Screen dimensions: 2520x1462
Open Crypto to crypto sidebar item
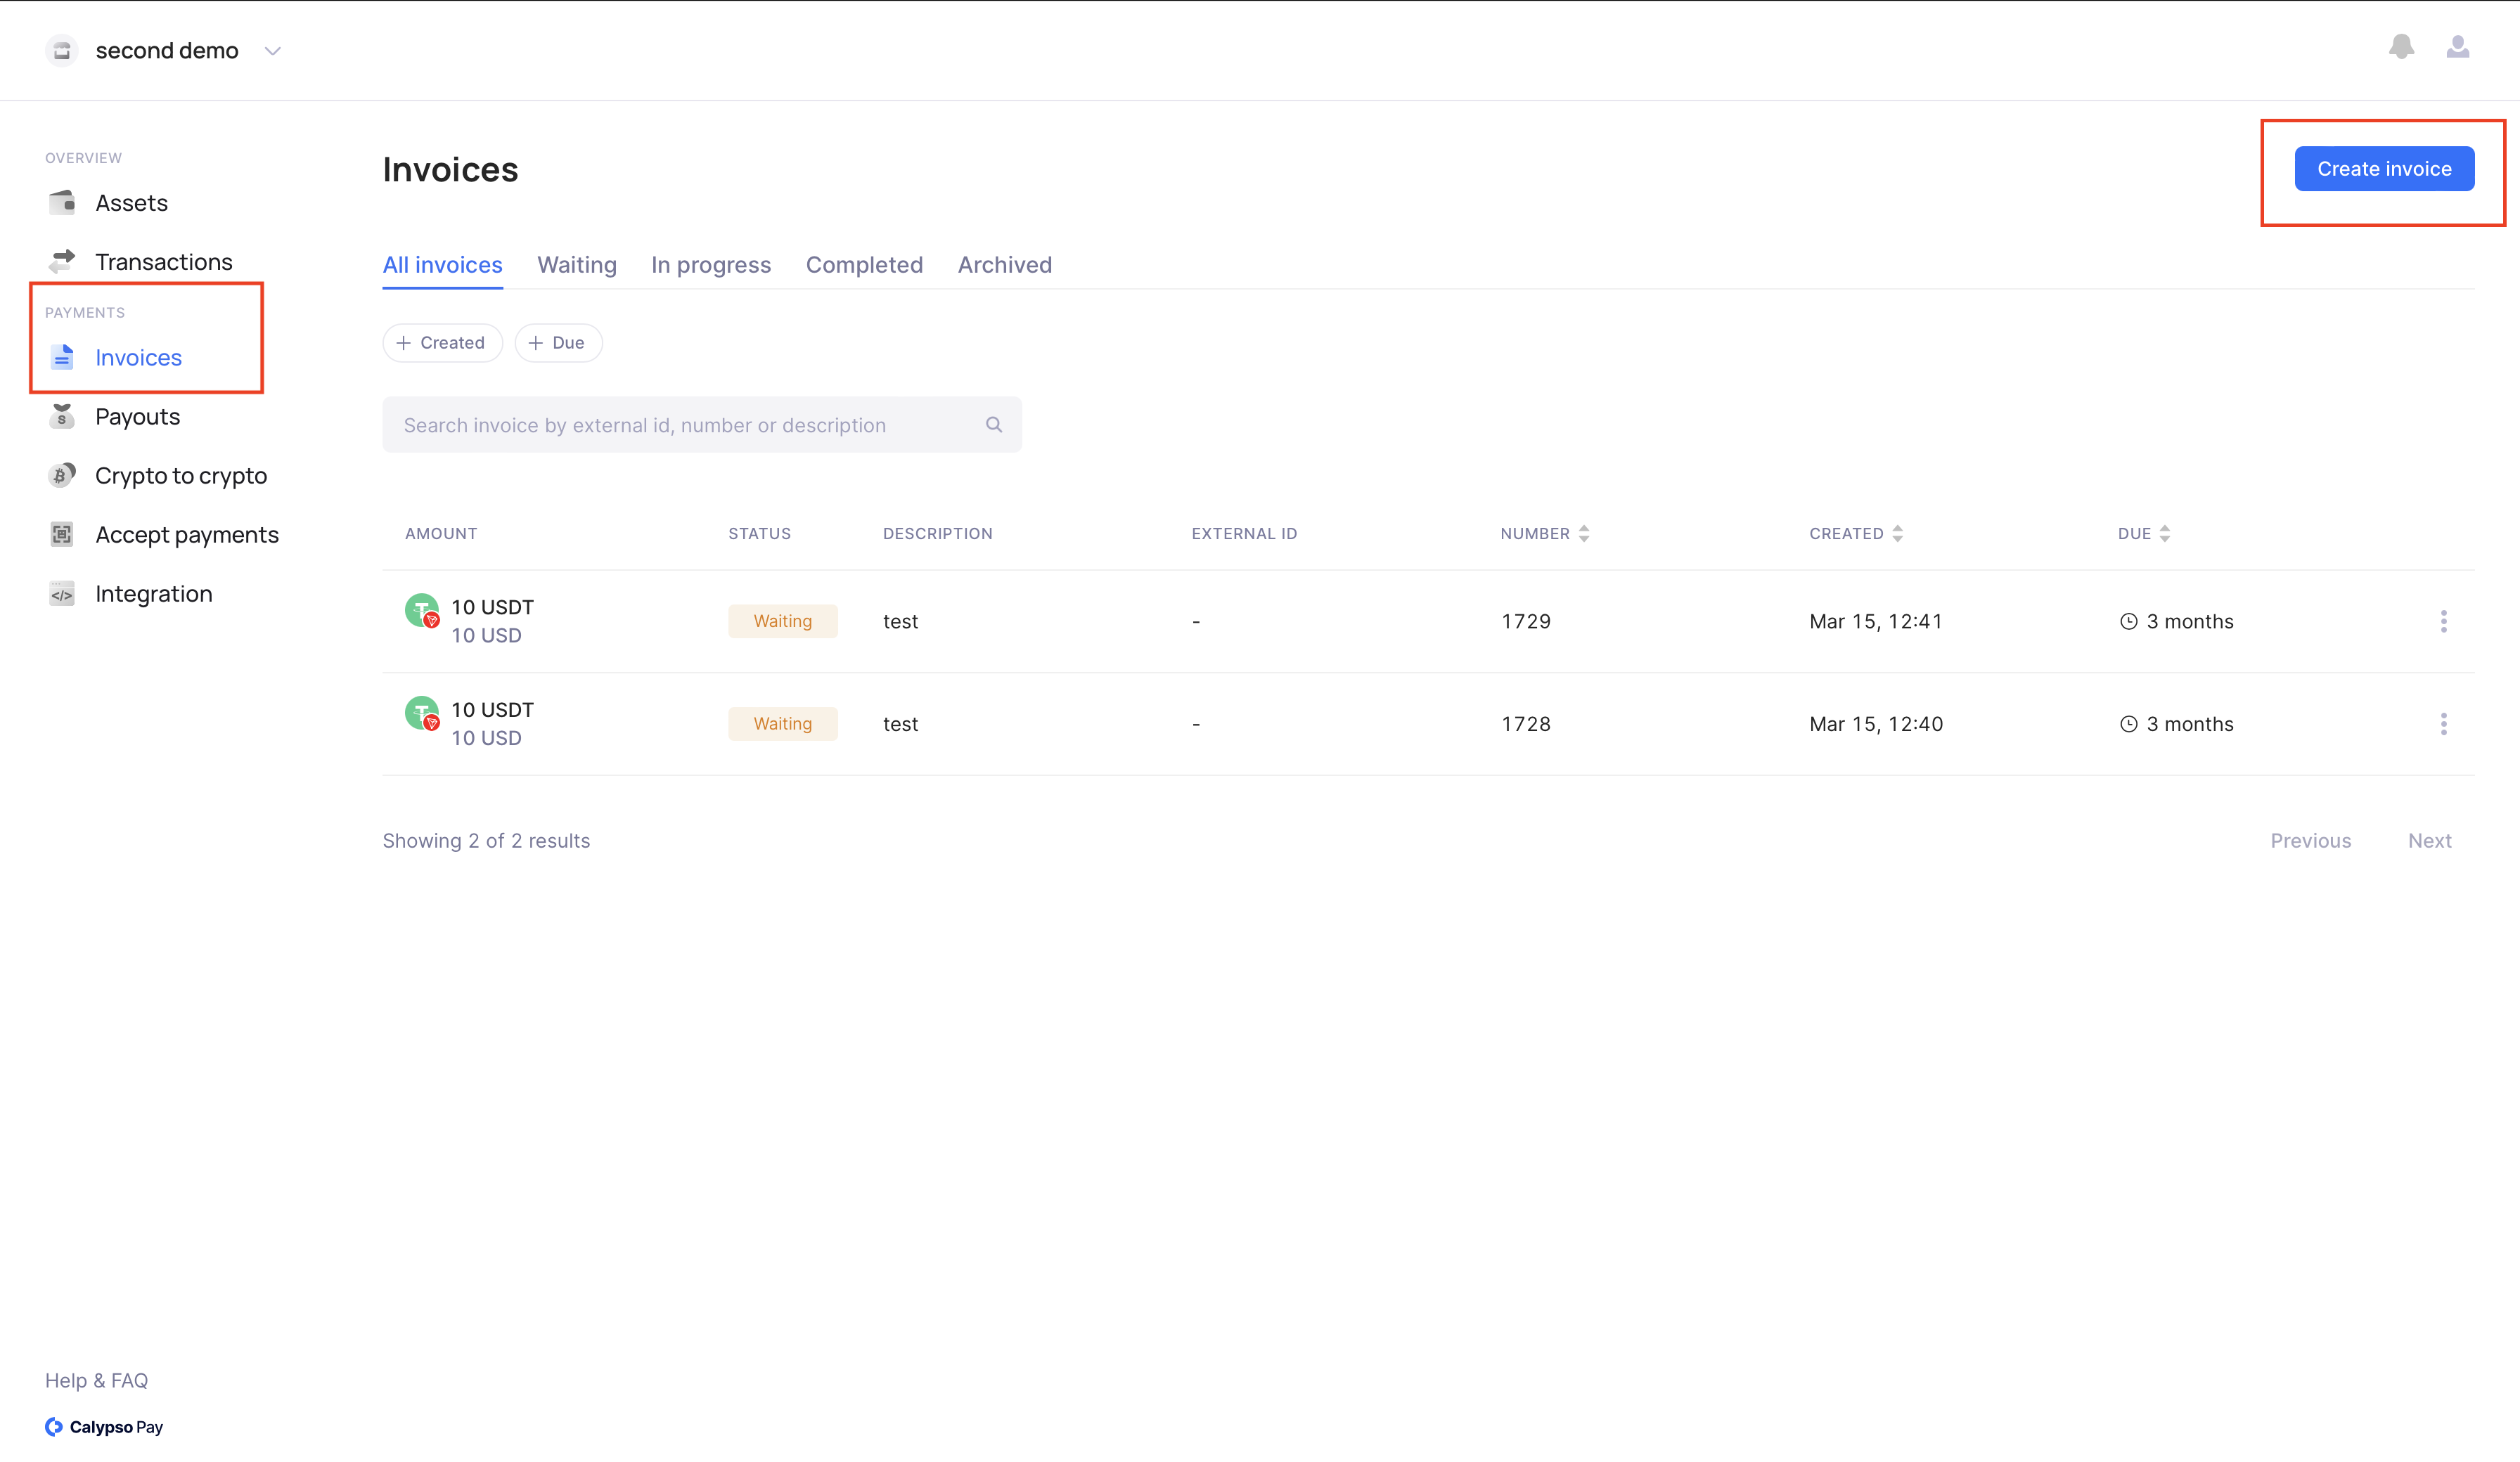180,475
